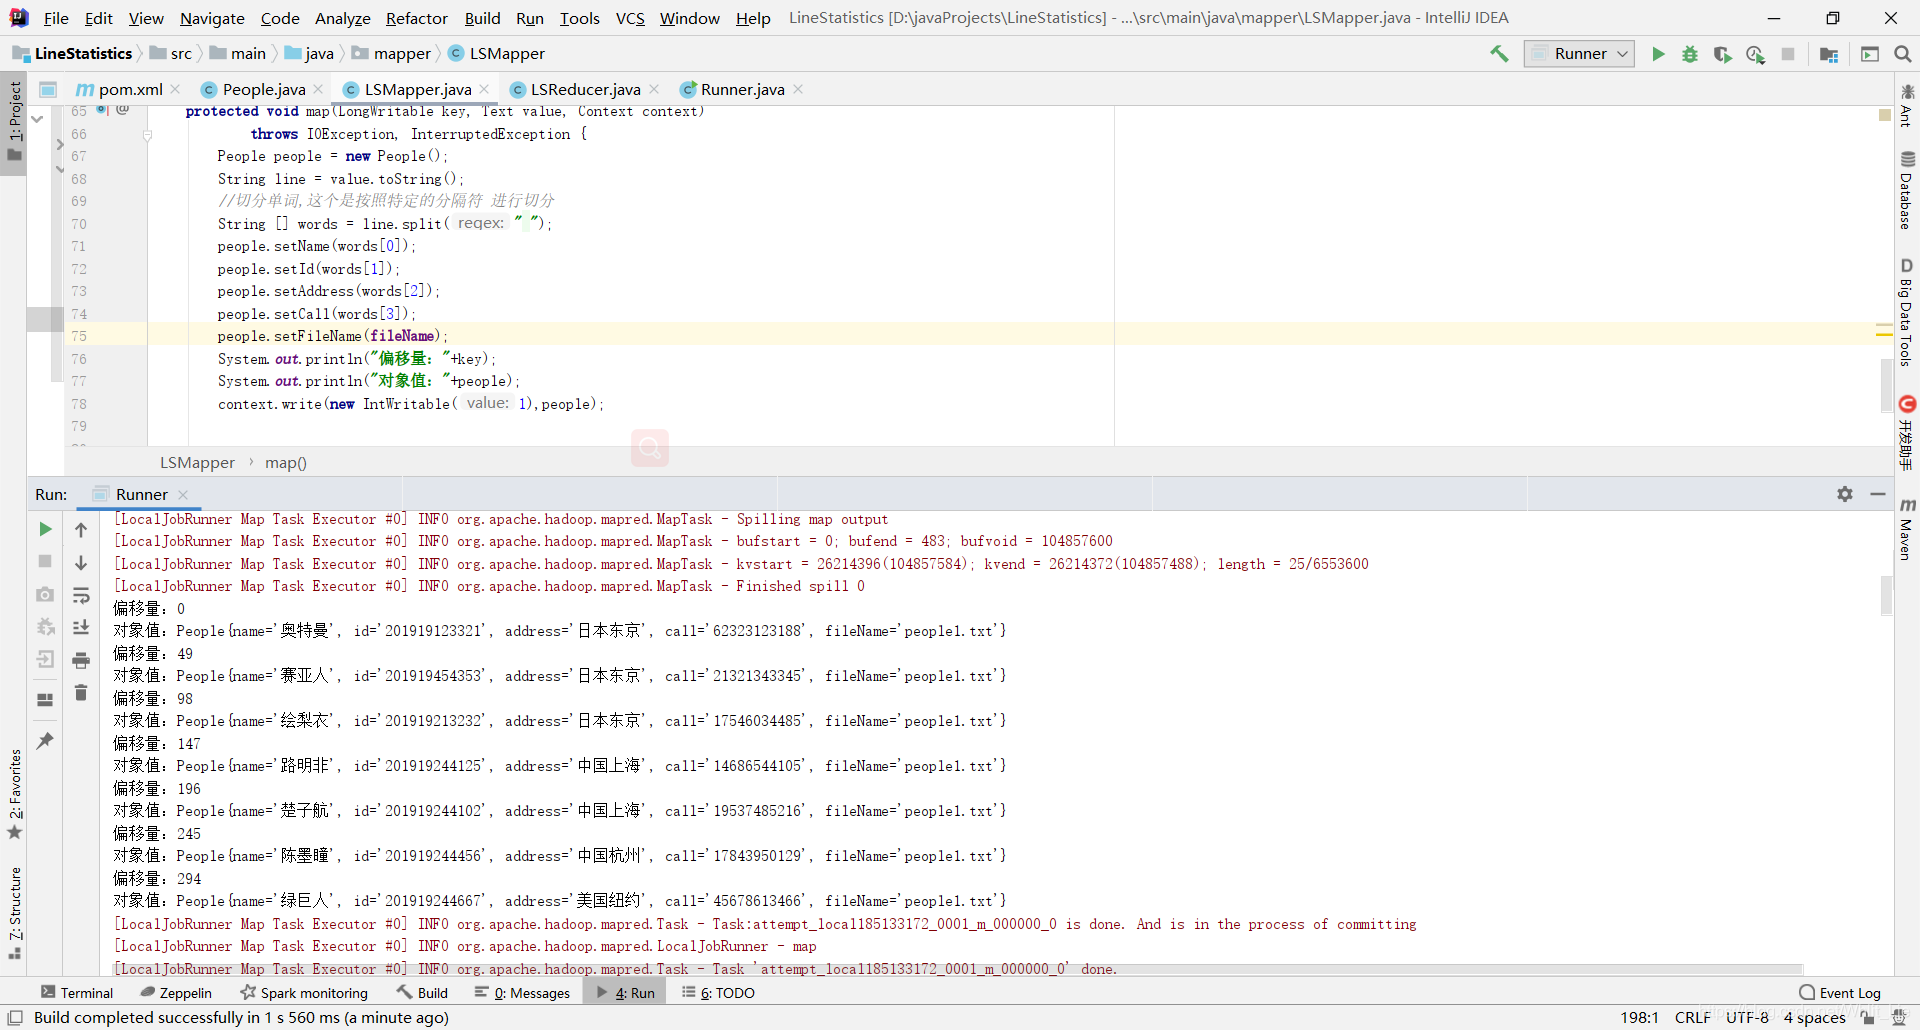Click the inspection status indicator atop editor scrollbar
Image resolution: width=1920 pixels, height=1030 pixels.
[1885, 116]
